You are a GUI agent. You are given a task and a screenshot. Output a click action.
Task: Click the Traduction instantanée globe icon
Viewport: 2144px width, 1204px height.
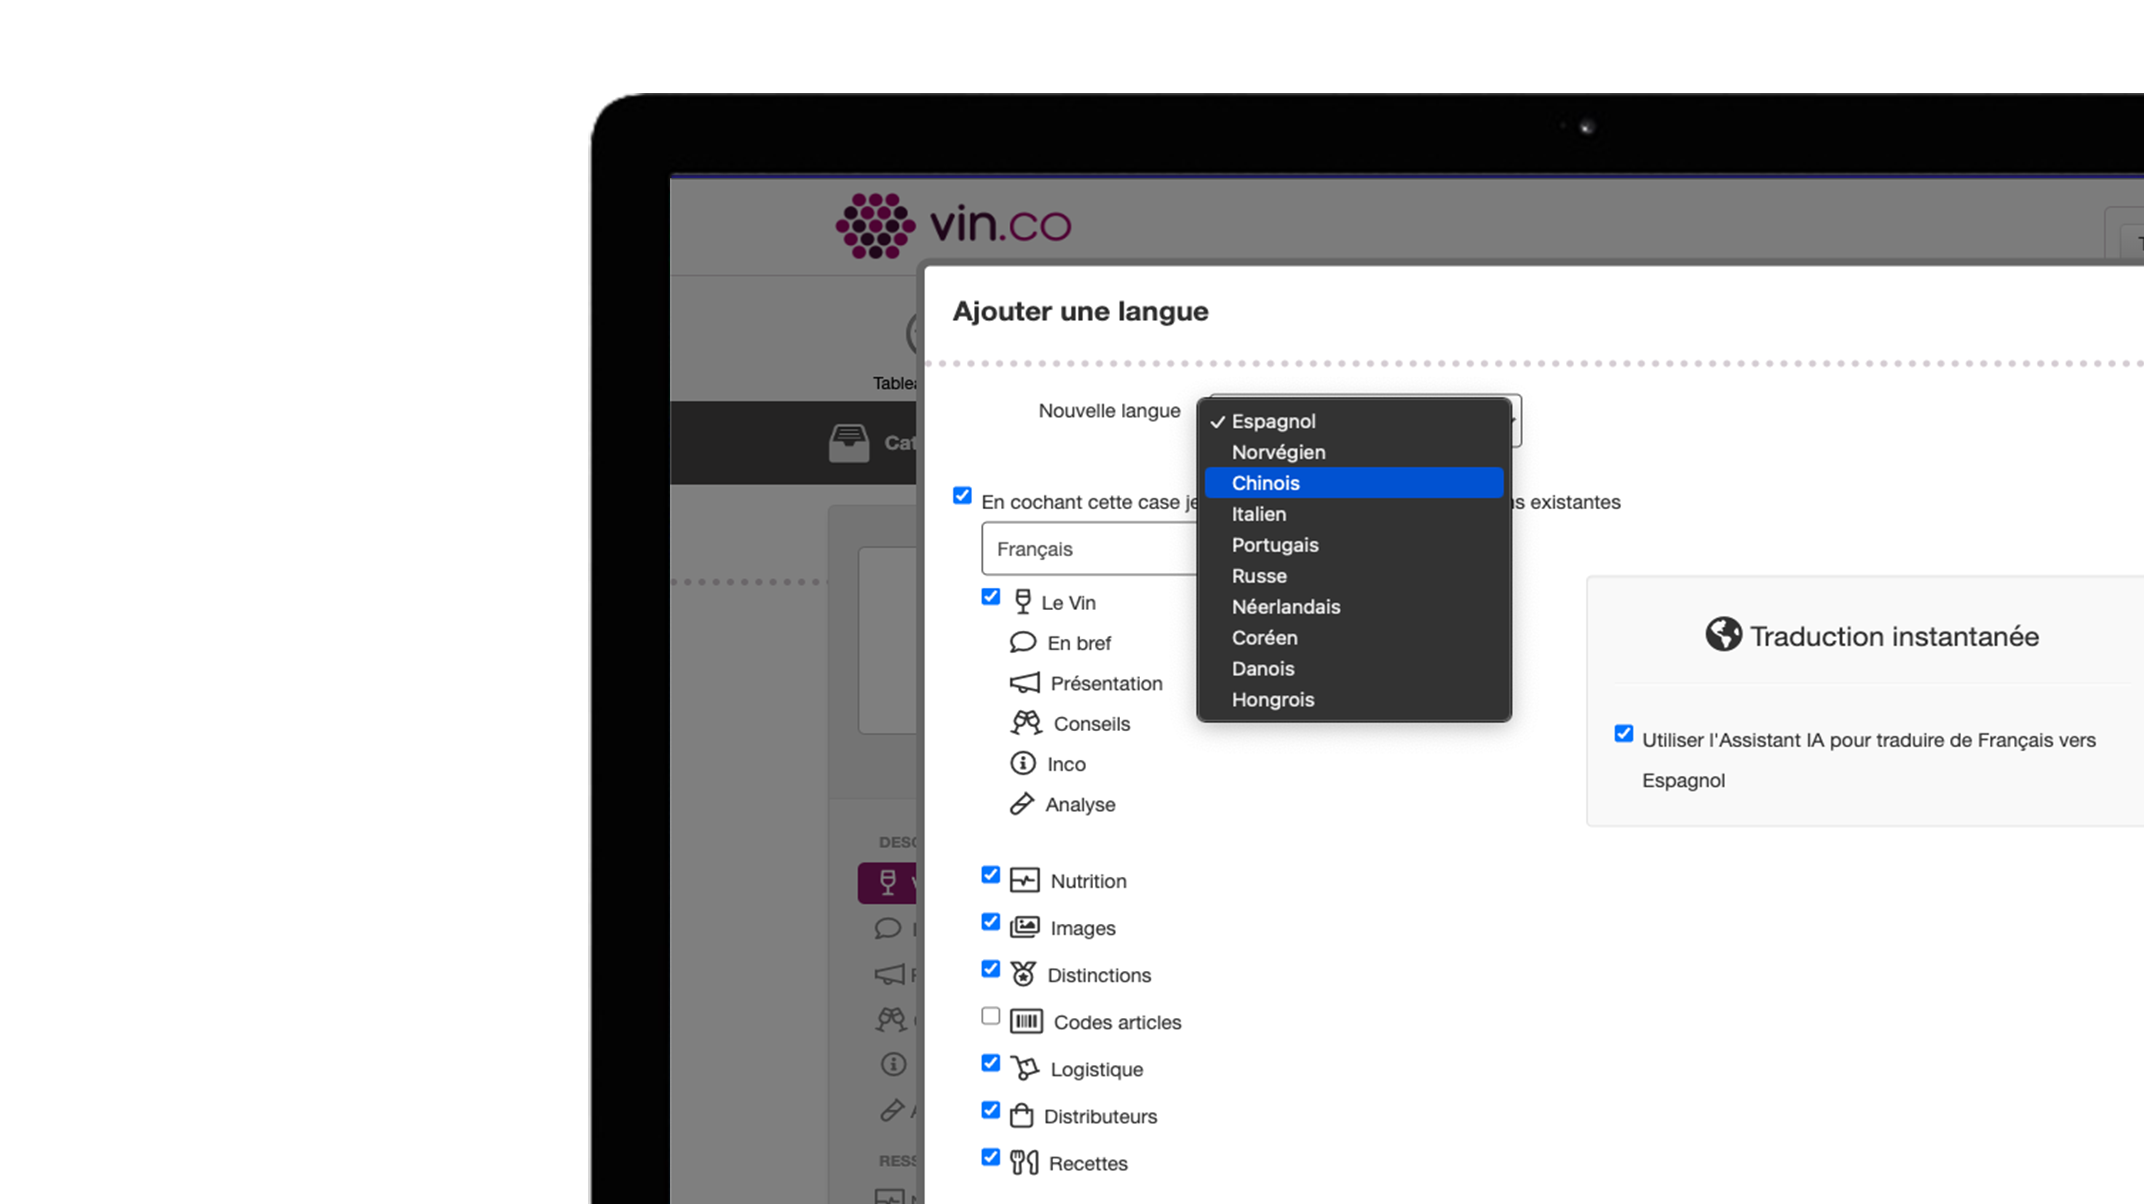click(1723, 635)
